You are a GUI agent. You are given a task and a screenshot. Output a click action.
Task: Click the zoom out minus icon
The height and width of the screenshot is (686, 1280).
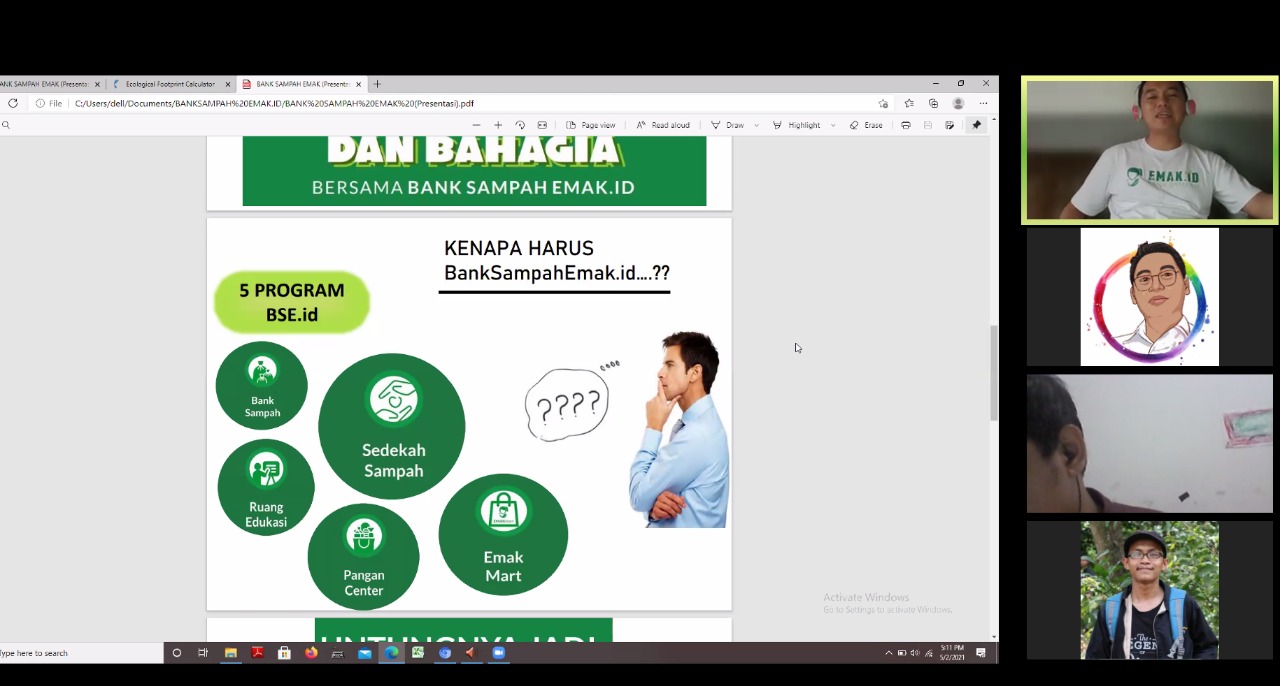[476, 125]
